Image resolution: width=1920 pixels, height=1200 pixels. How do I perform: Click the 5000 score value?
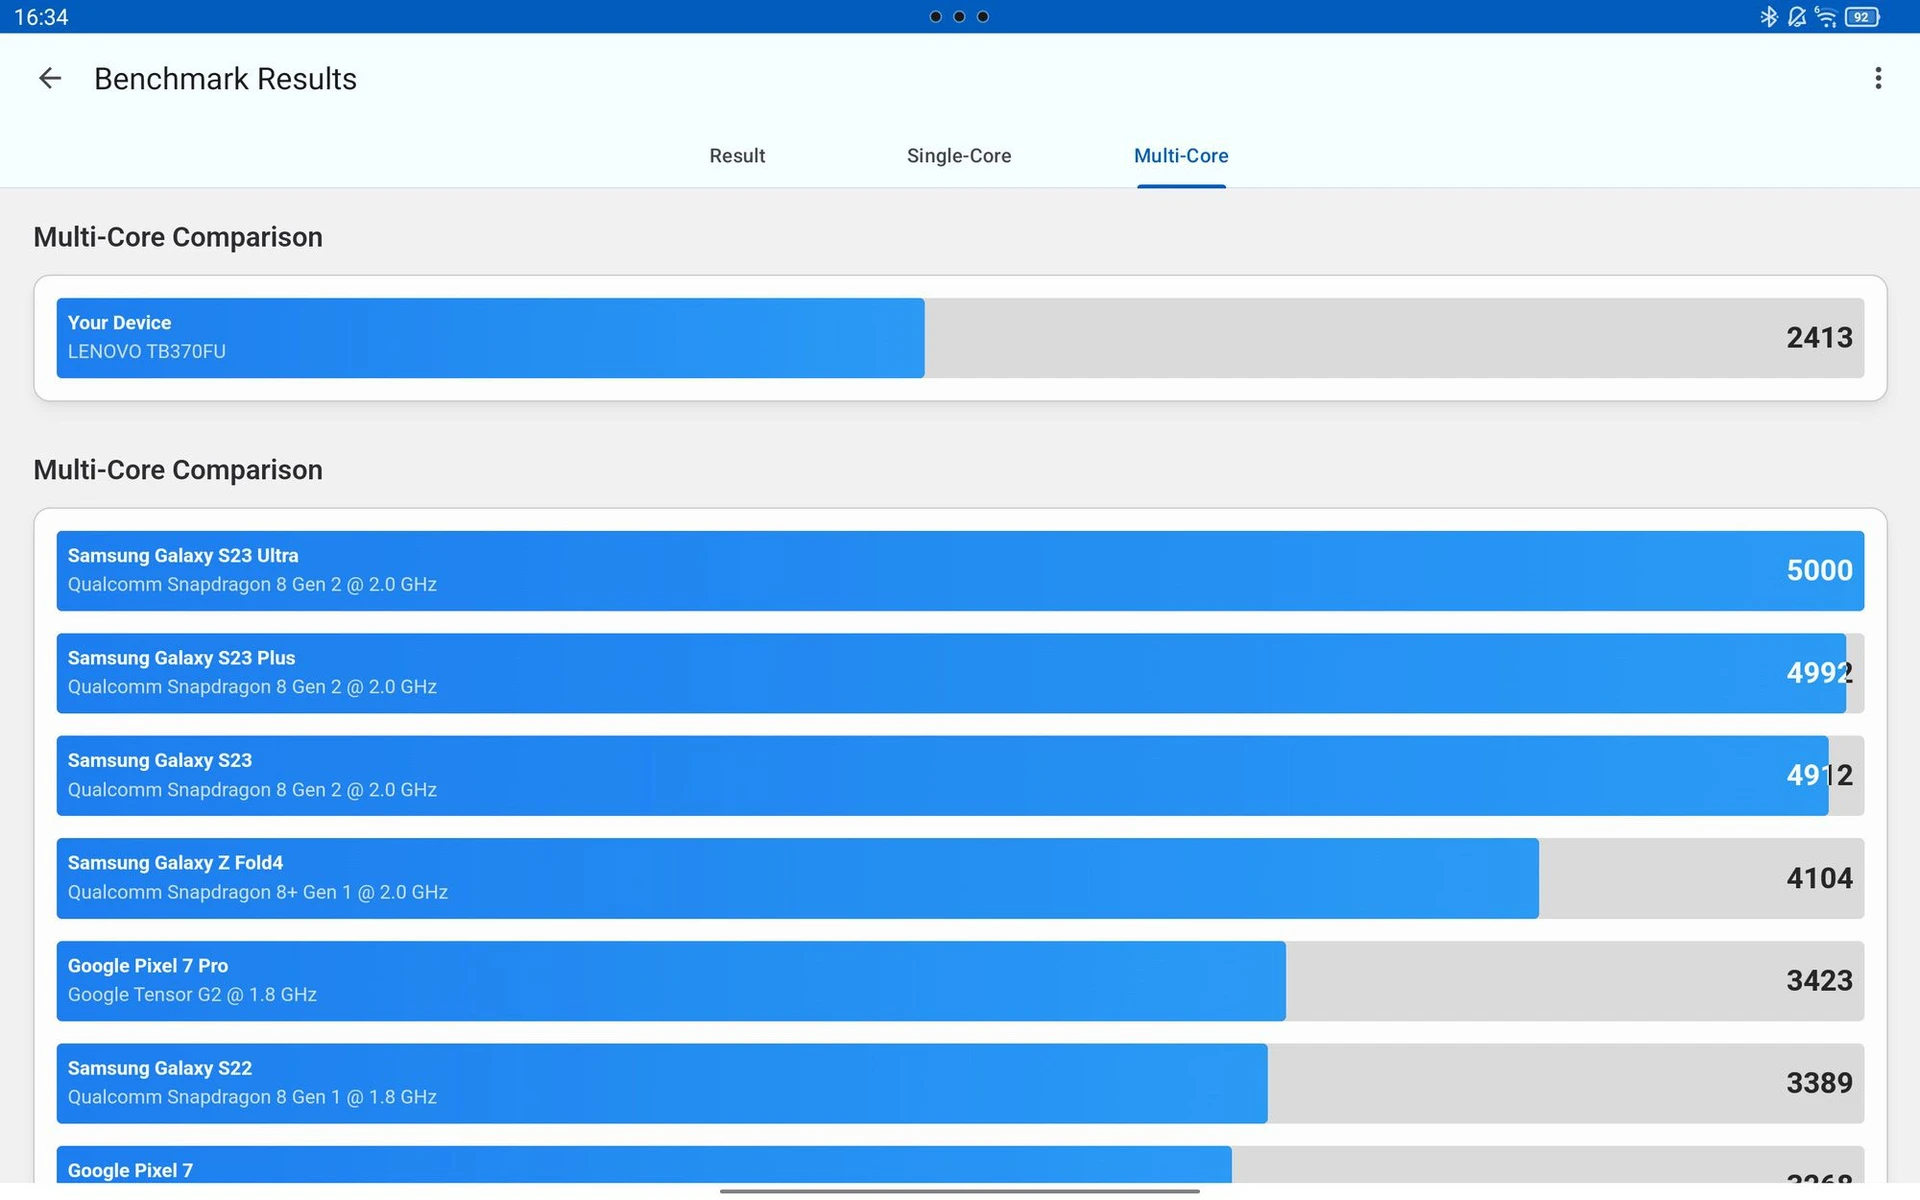click(x=1819, y=570)
